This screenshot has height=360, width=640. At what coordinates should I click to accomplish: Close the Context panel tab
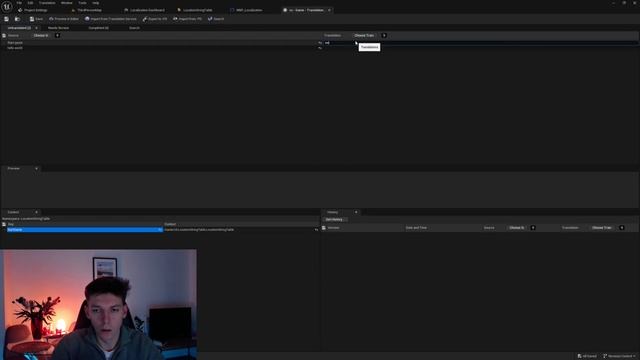coord(36,212)
